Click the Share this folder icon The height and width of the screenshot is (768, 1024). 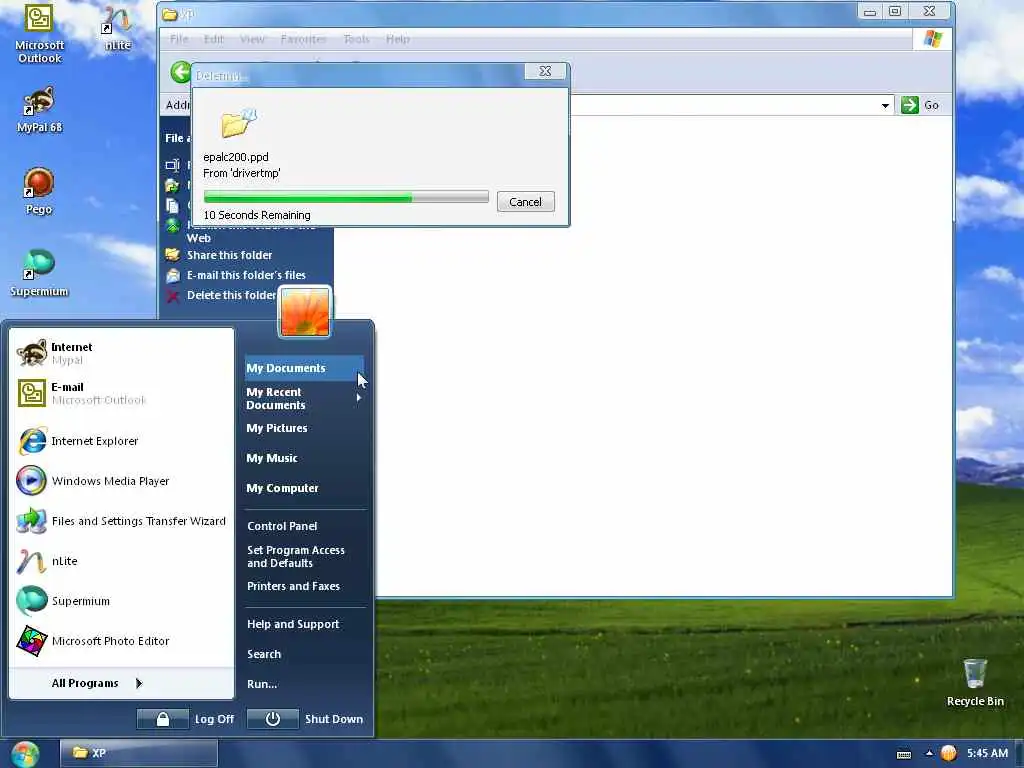click(x=172, y=255)
